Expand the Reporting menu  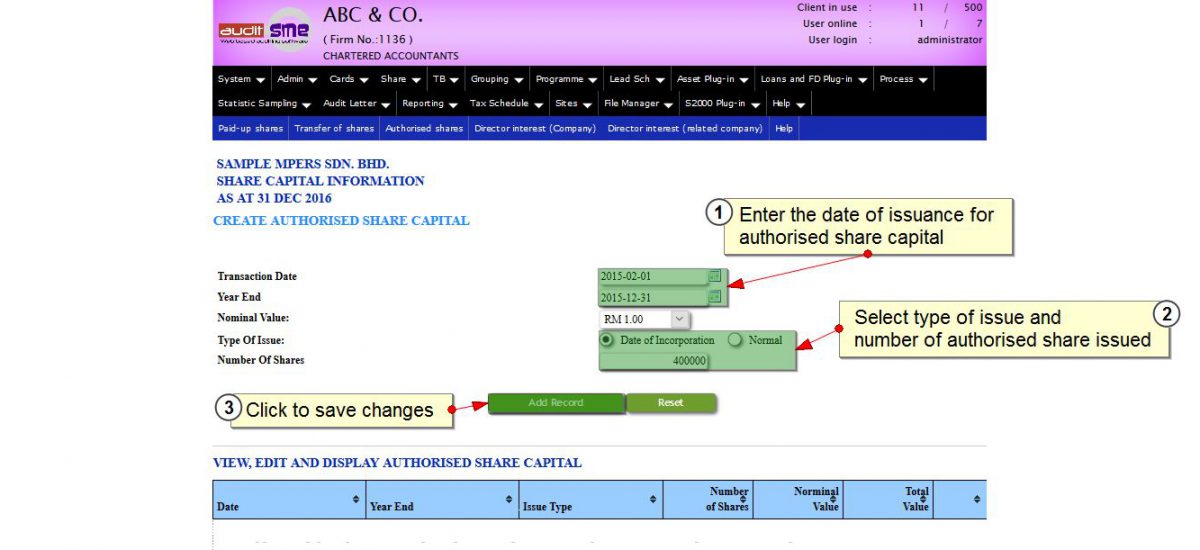click(429, 103)
